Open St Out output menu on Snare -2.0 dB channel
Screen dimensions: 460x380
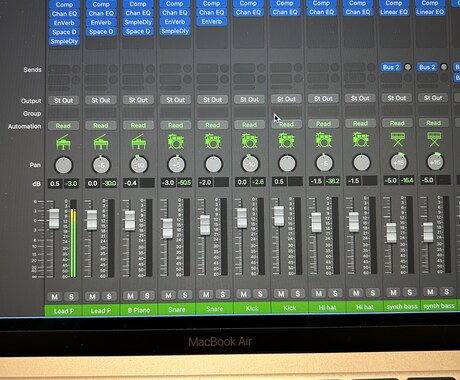213,100
